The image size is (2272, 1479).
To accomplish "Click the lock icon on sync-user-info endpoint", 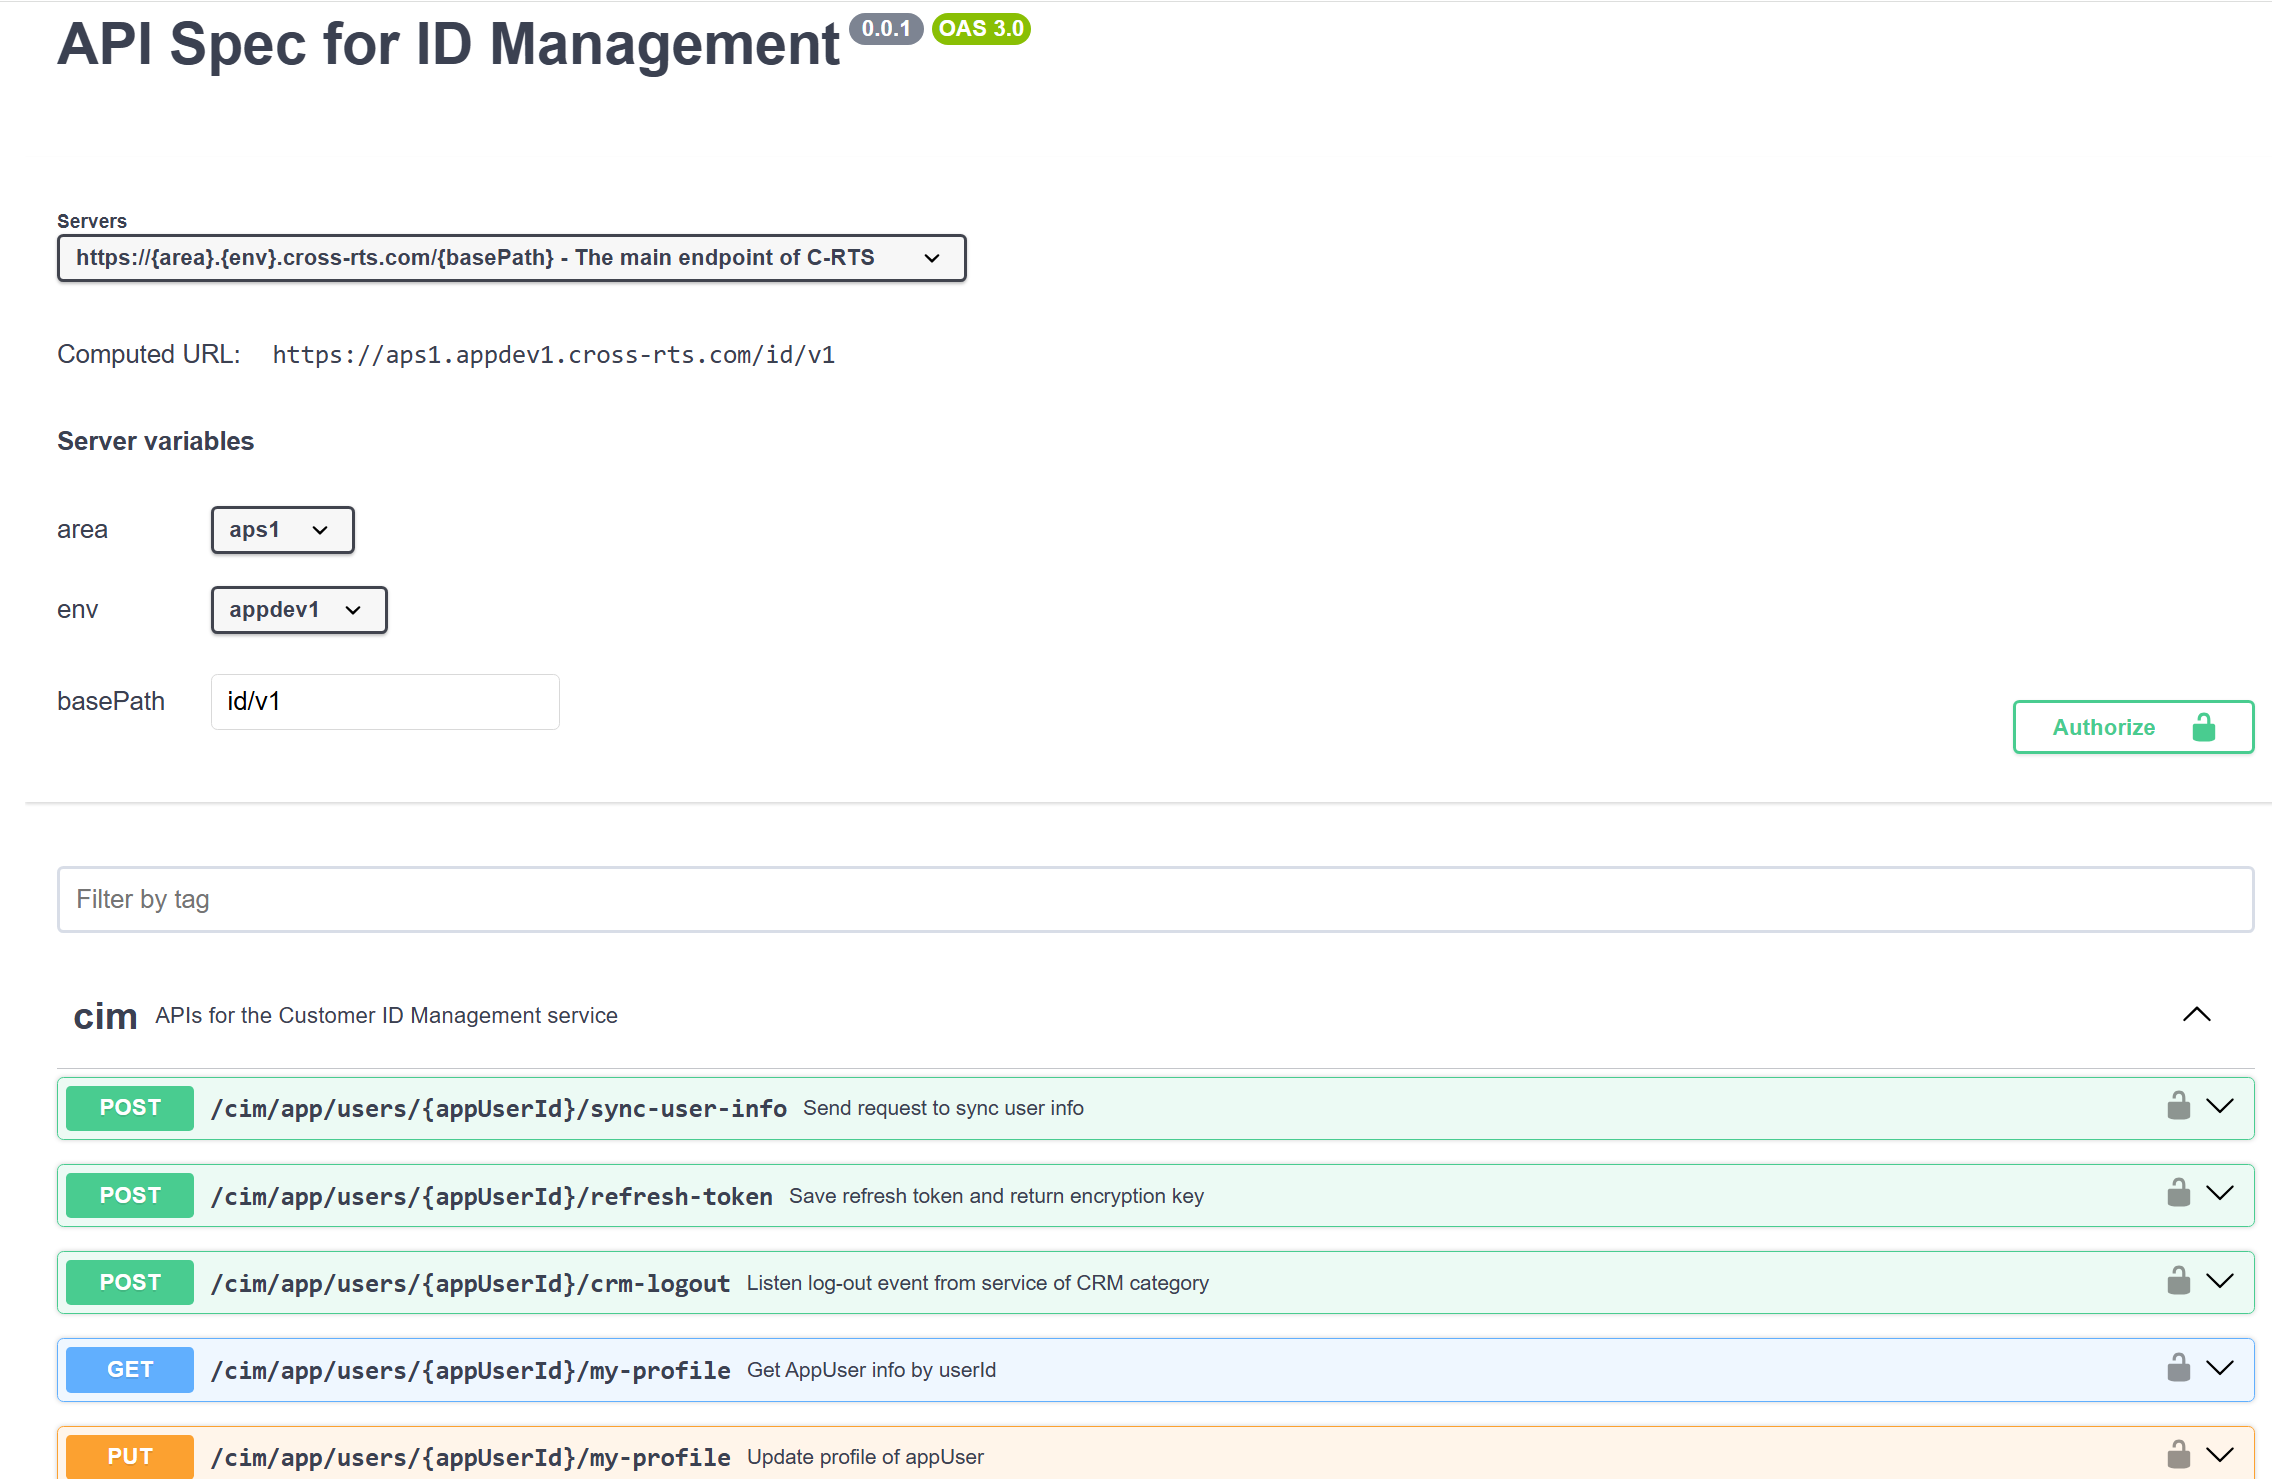I will point(2178,1106).
